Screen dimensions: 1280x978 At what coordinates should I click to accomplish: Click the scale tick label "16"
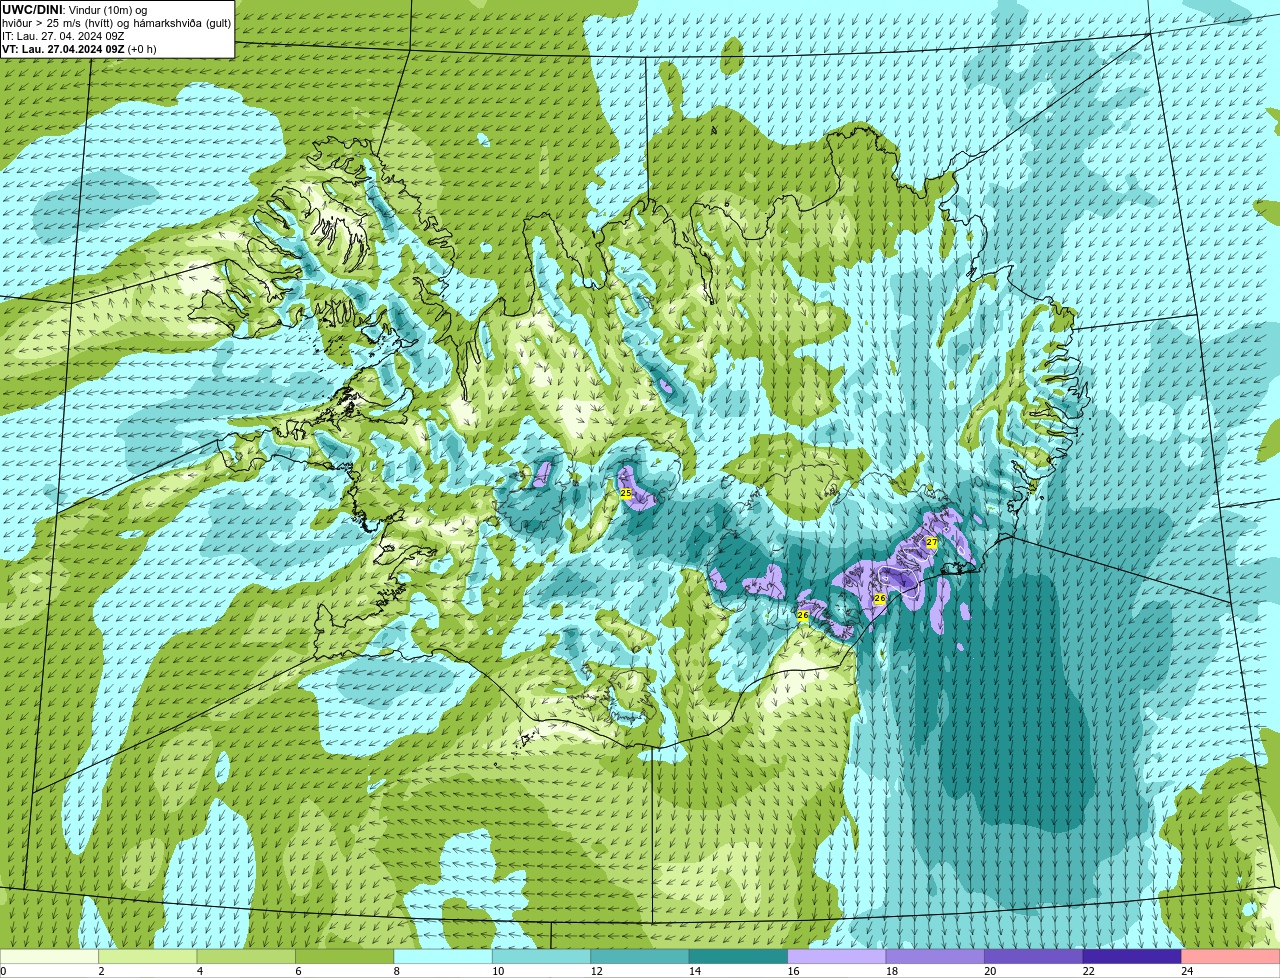click(x=793, y=971)
